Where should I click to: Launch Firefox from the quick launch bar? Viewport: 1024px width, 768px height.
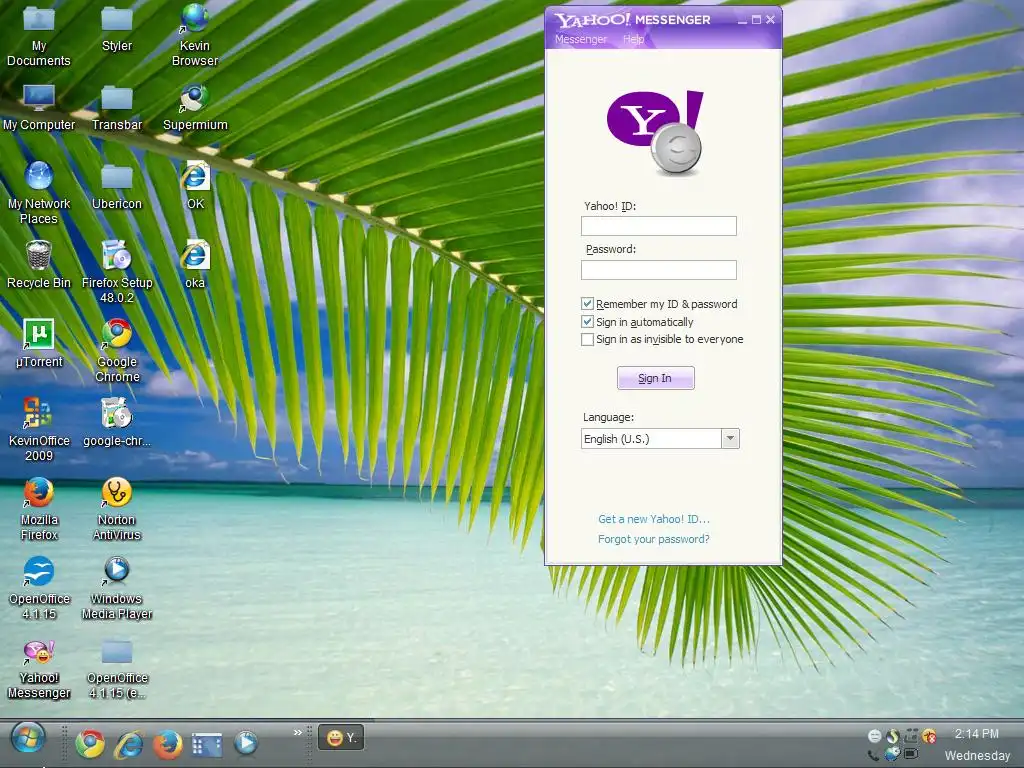coord(168,743)
